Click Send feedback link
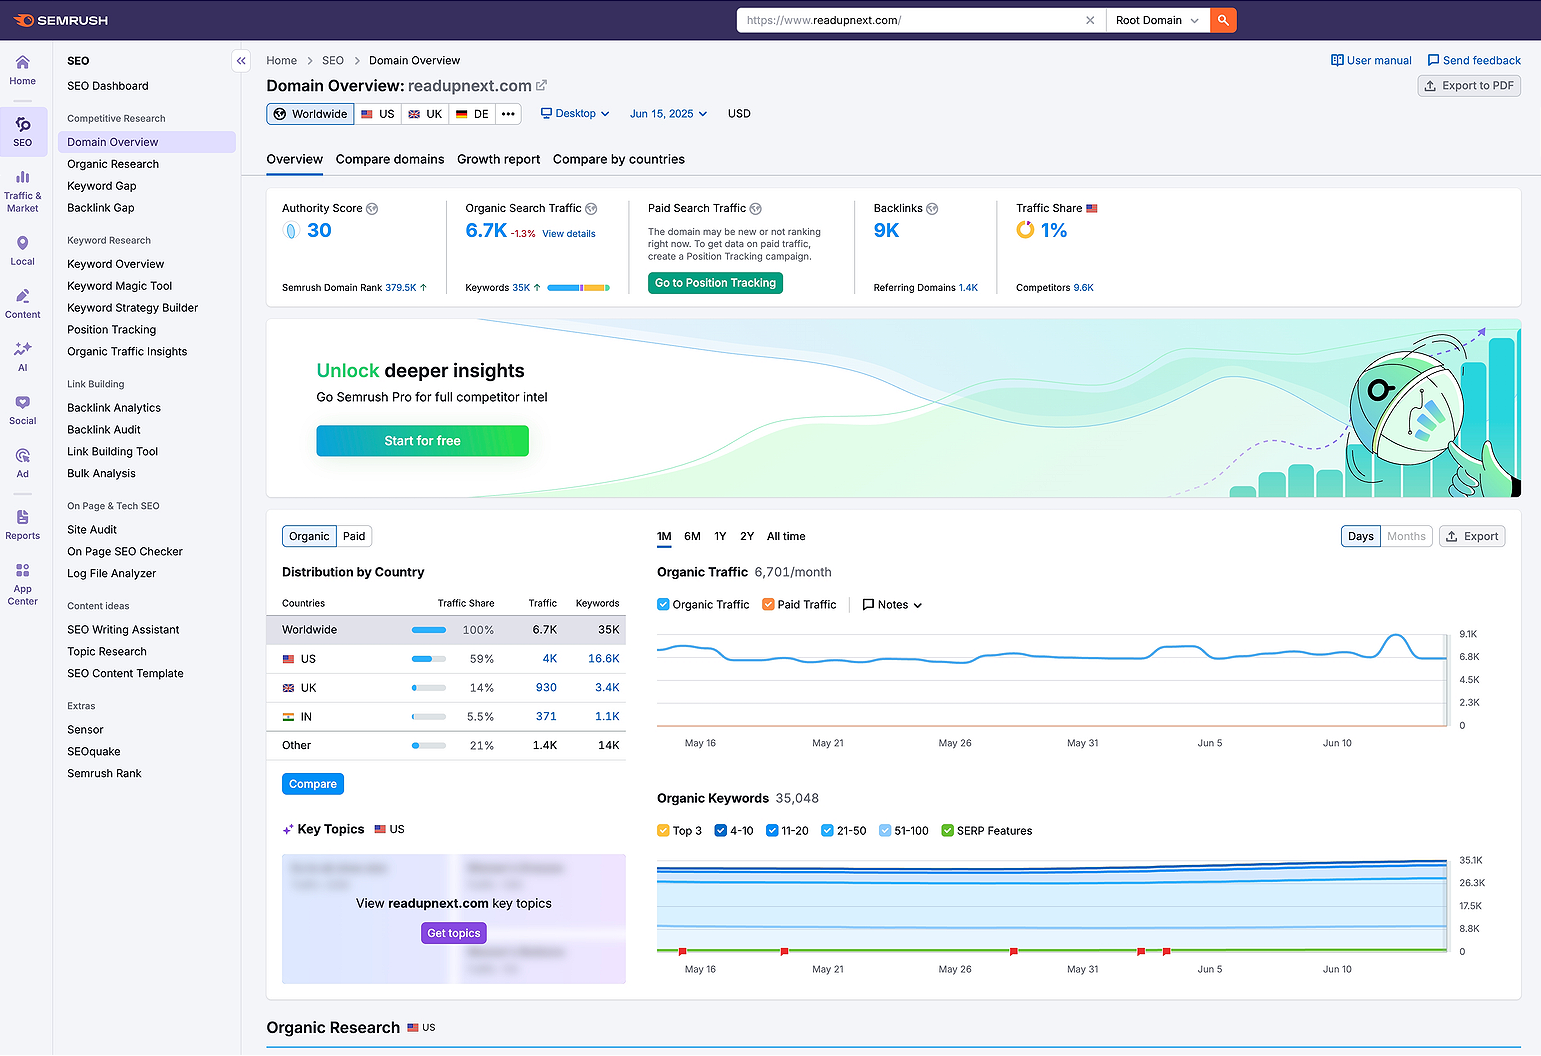The width and height of the screenshot is (1541, 1056). 1474,61
